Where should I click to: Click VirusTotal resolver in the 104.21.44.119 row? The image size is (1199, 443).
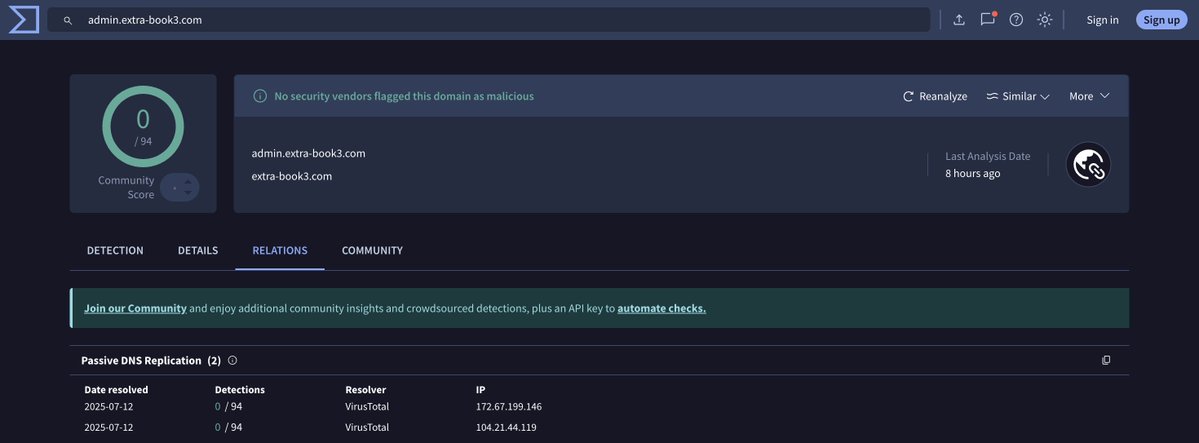[x=367, y=427]
